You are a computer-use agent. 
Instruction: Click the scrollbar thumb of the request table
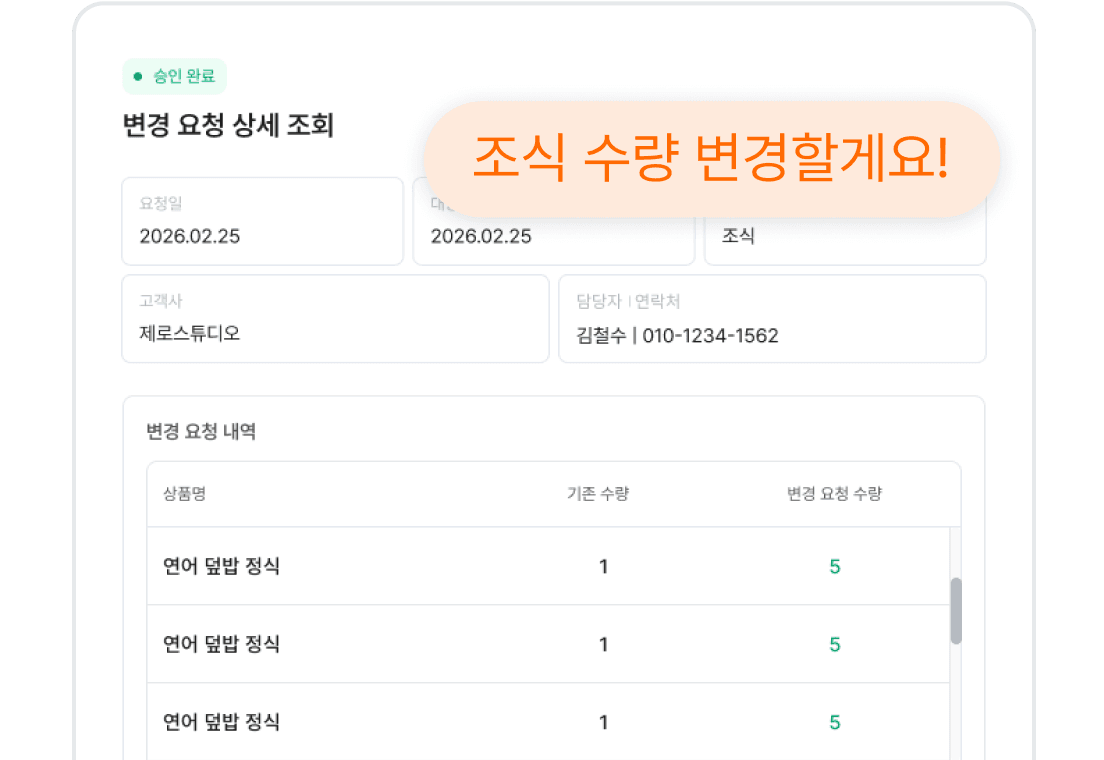[955, 611]
